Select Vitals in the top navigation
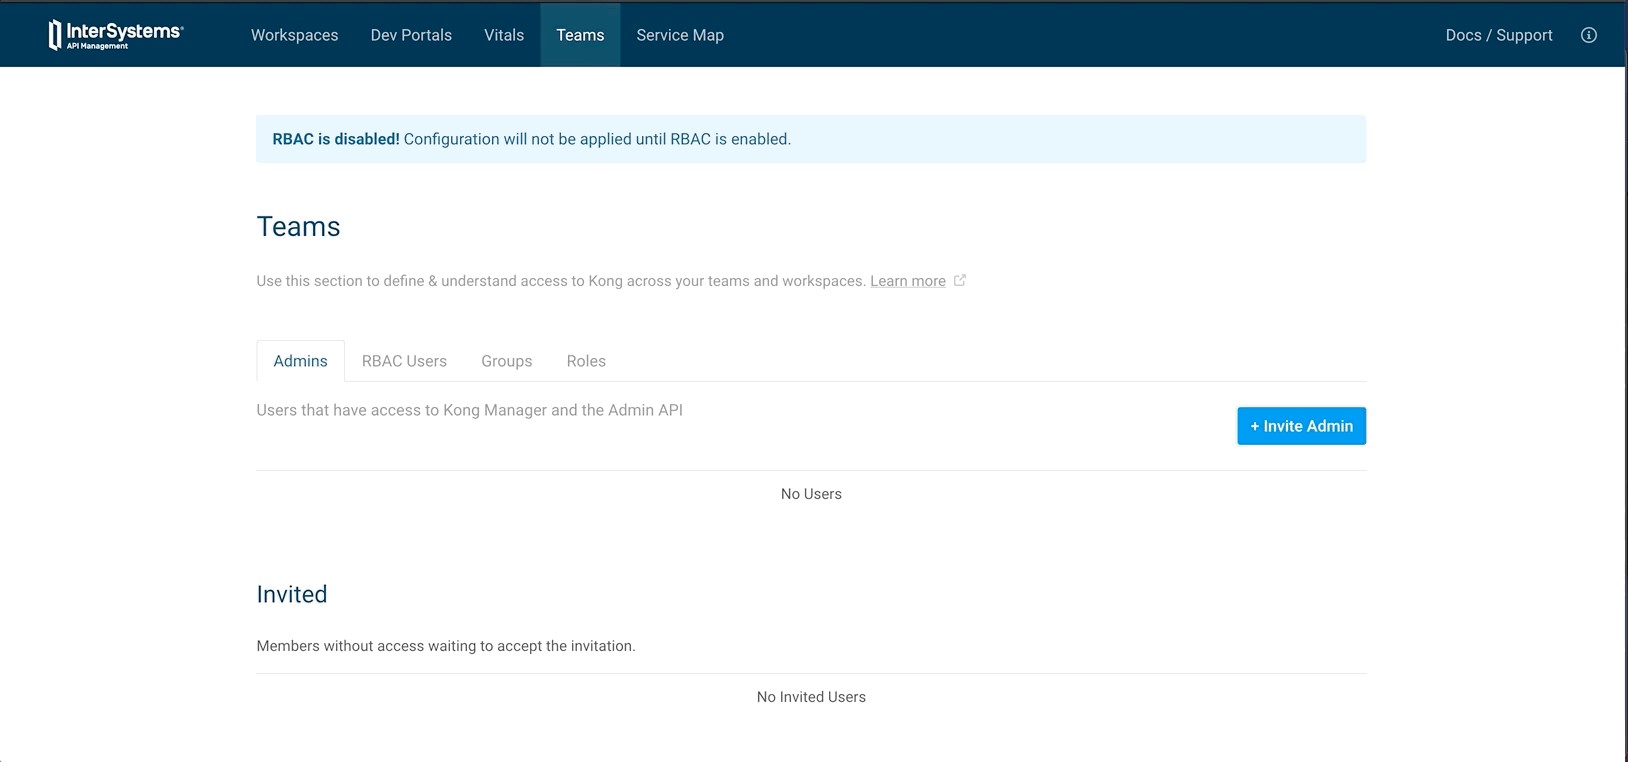Screen dimensions: 1628x762 [504, 35]
